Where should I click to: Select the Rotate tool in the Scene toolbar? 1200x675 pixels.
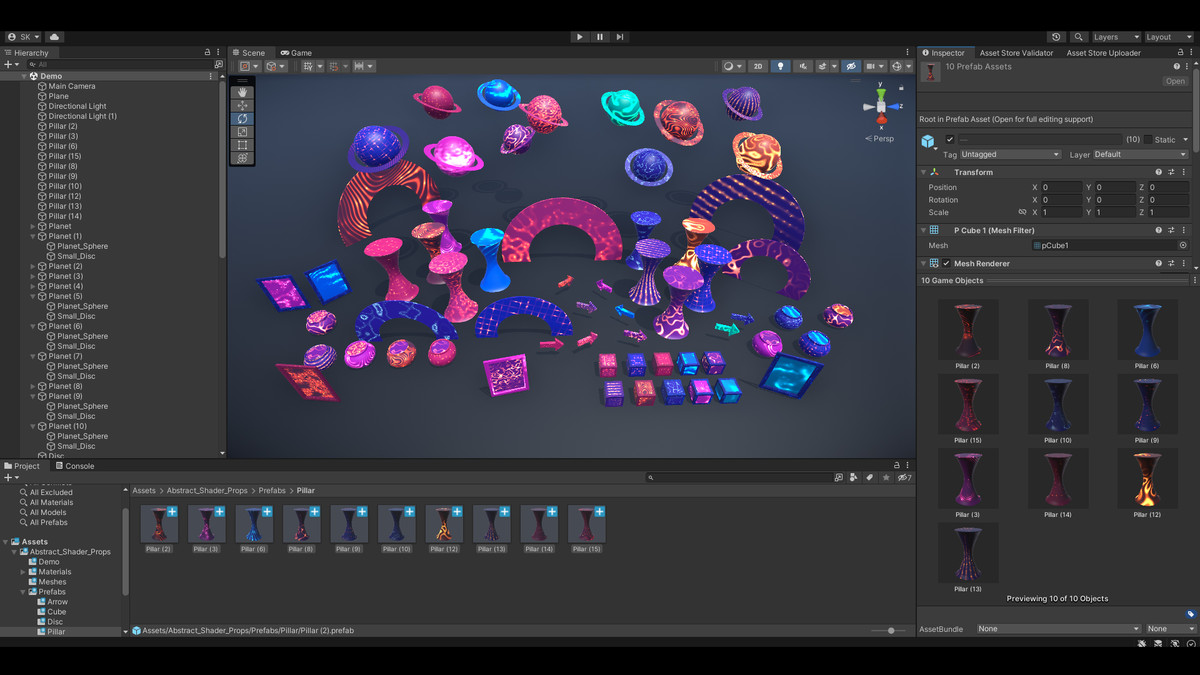click(241, 118)
